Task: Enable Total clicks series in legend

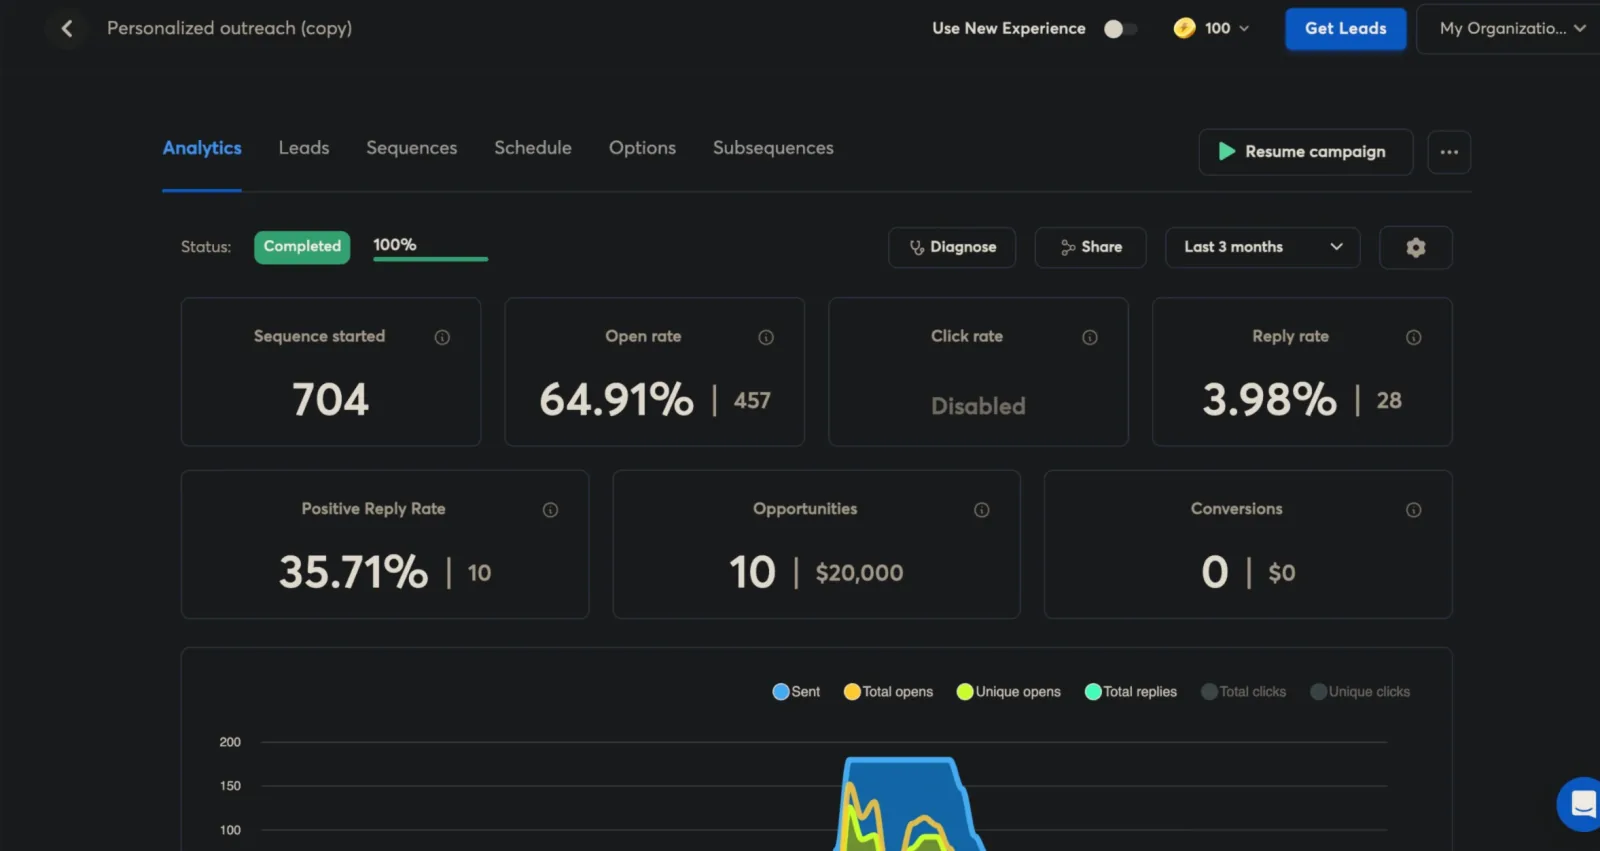Action: tap(1243, 692)
